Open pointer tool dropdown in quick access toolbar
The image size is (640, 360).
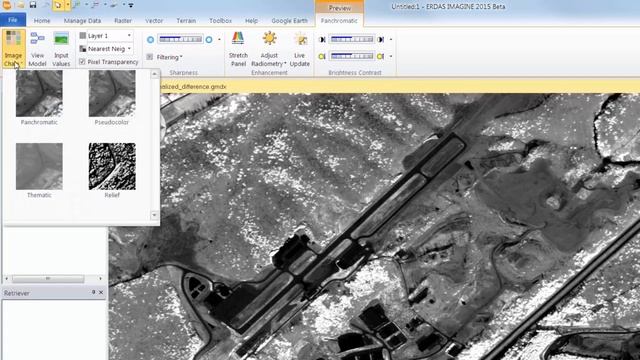click(67, 5)
